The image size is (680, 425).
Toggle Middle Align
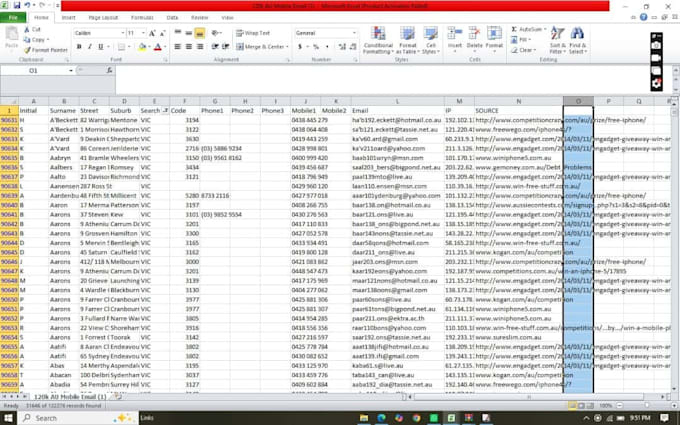pyautogui.click(x=189, y=33)
